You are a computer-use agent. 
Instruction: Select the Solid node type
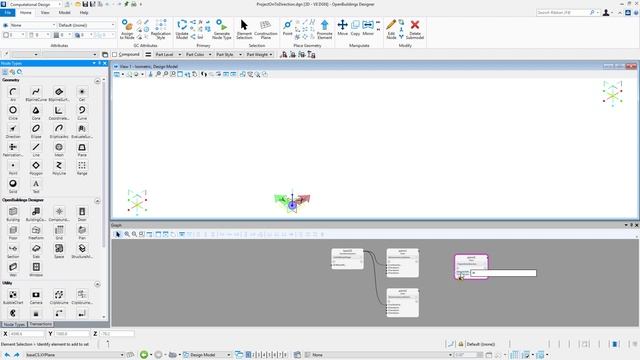pyautogui.click(x=13, y=185)
